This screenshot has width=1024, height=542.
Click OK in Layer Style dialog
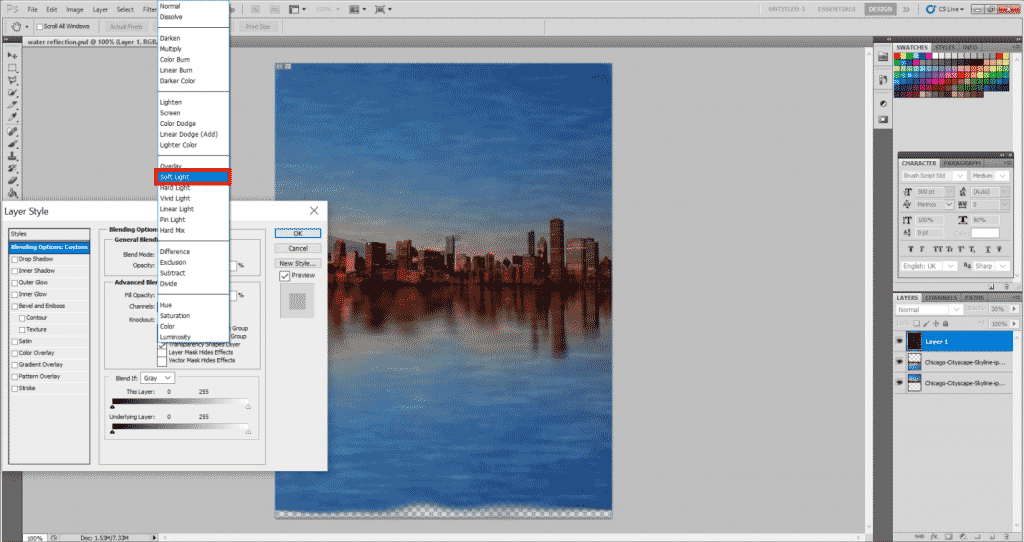tap(298, 234)
